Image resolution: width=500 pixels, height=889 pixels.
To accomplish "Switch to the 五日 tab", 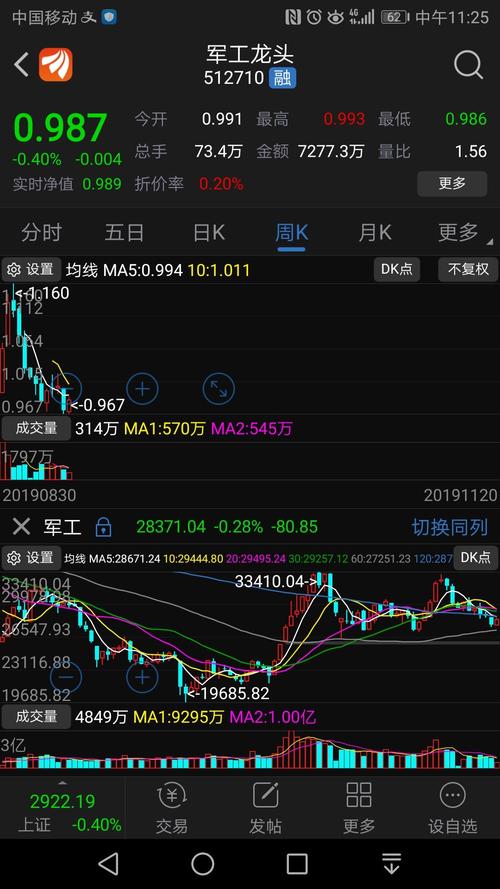I will [124, 232].
